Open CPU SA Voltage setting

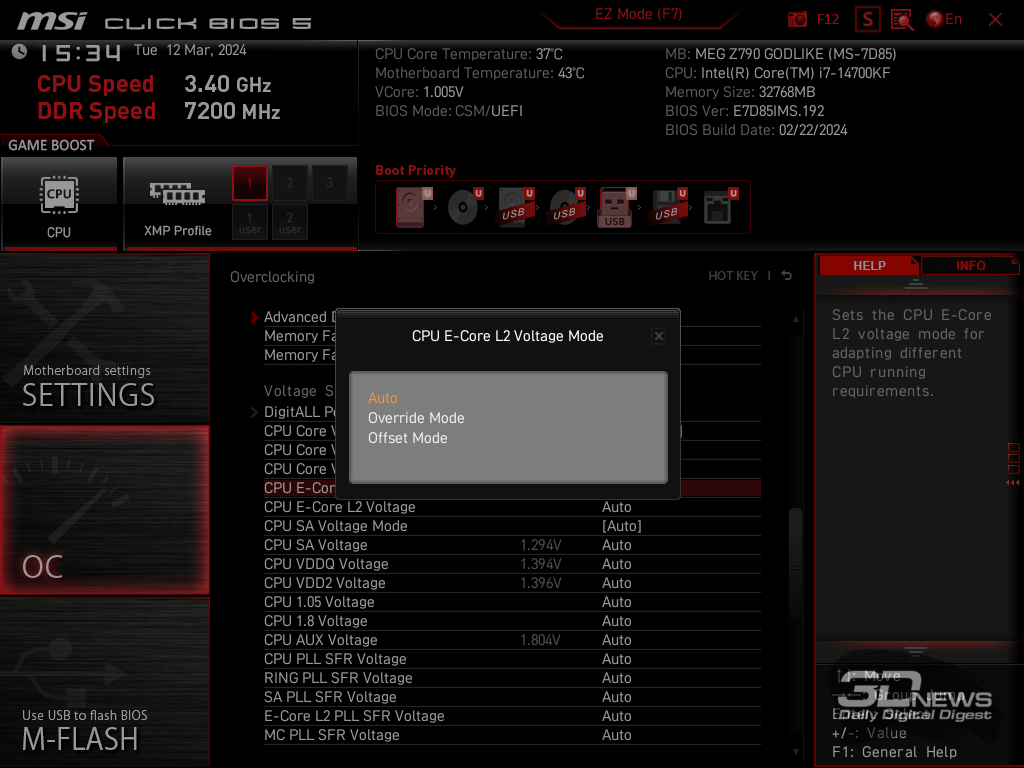[x=512, y=545]
